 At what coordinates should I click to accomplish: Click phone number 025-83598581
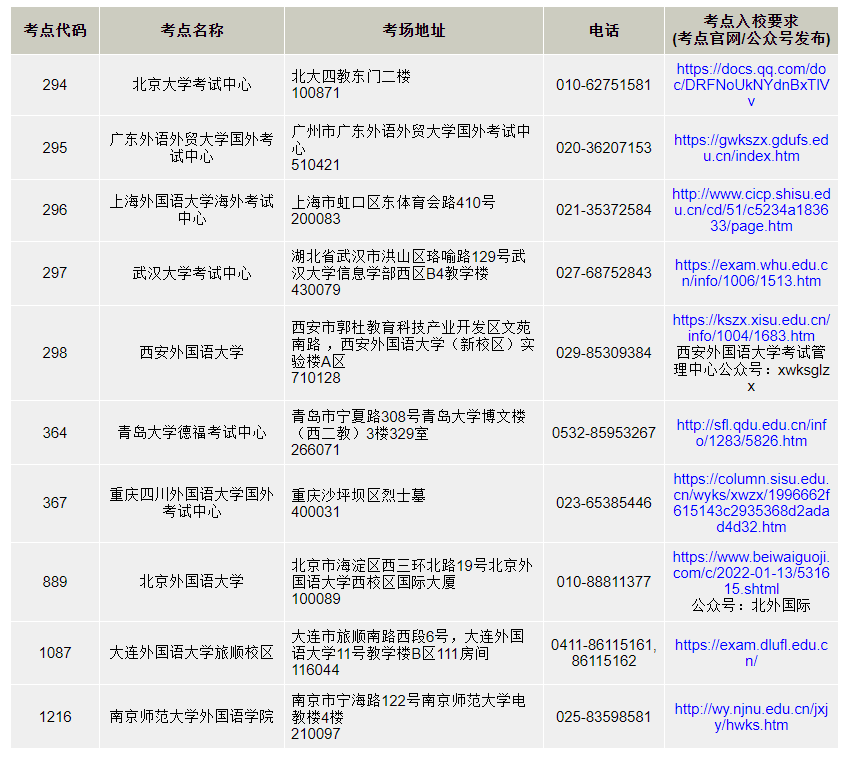604,717
